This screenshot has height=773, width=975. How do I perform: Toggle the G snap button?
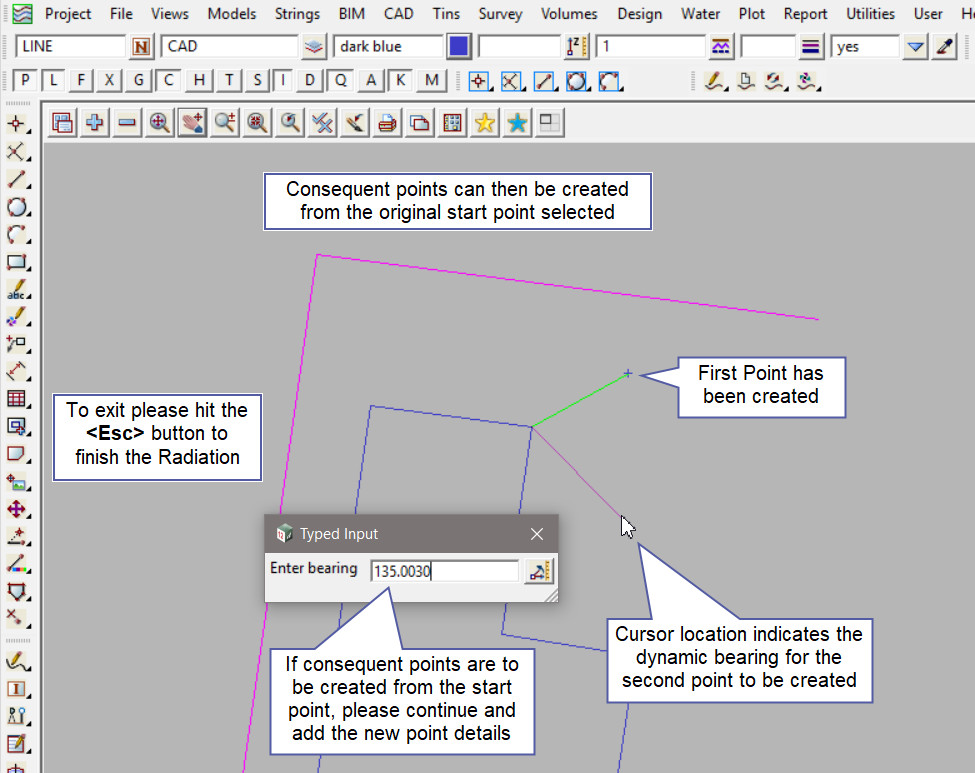139,81
